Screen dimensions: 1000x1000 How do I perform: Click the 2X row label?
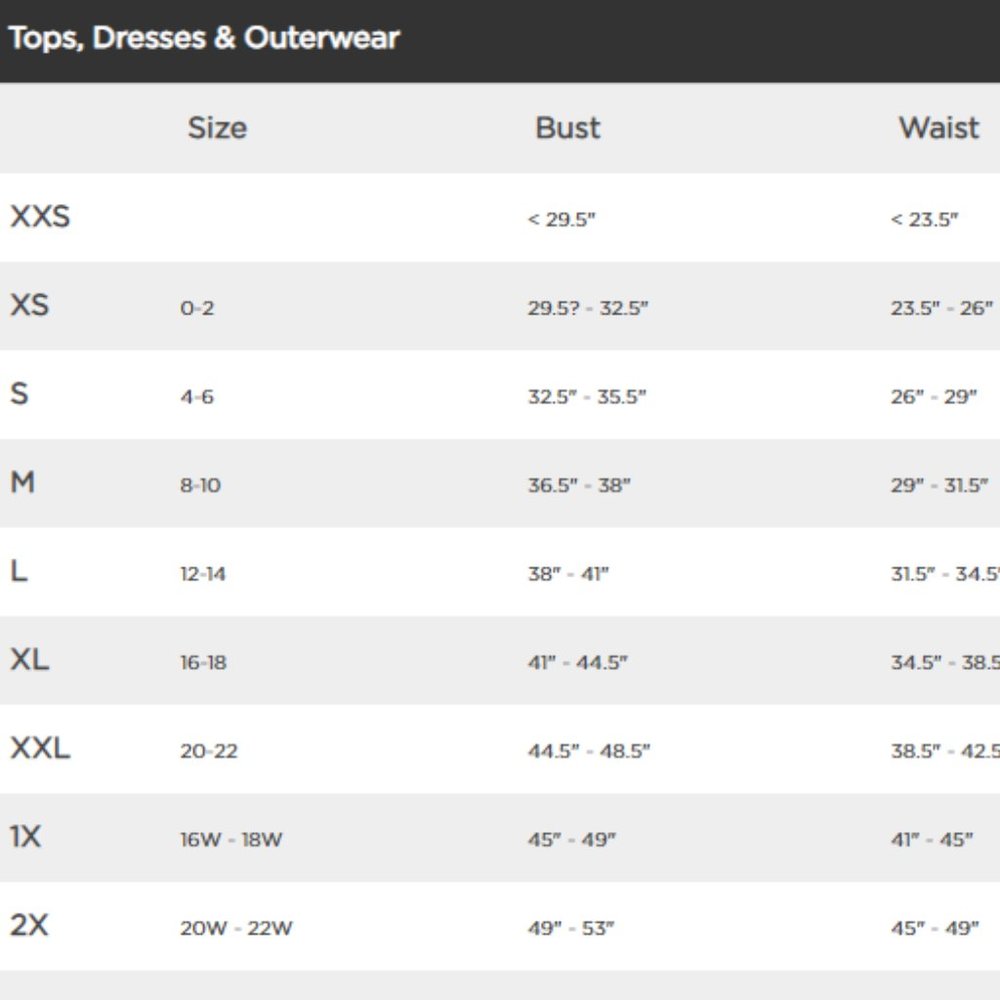pos(29,925)
